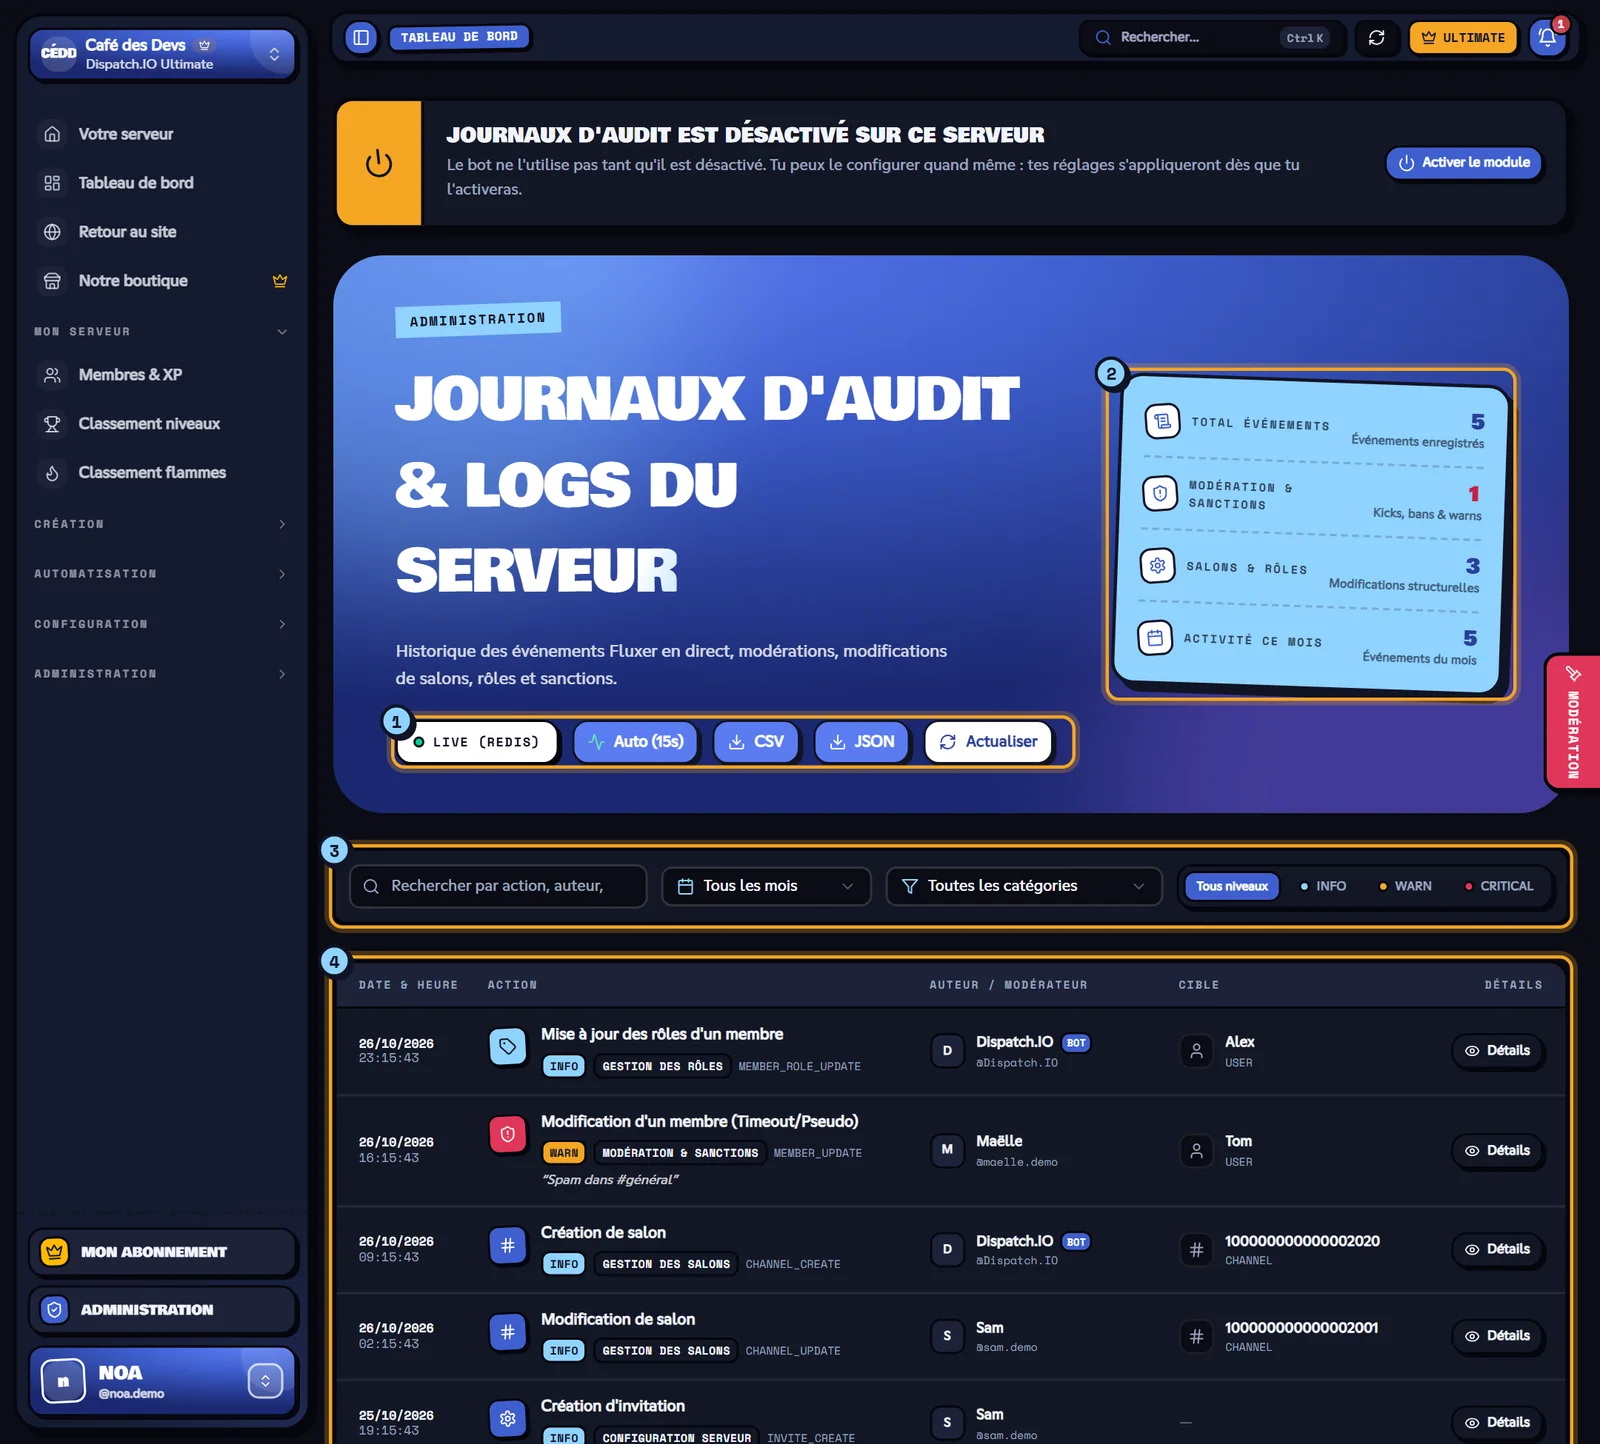The image size is (1600, 1444).
Task: Click the Rechercher par action, auteur field
Action: (x=498, y=886)
